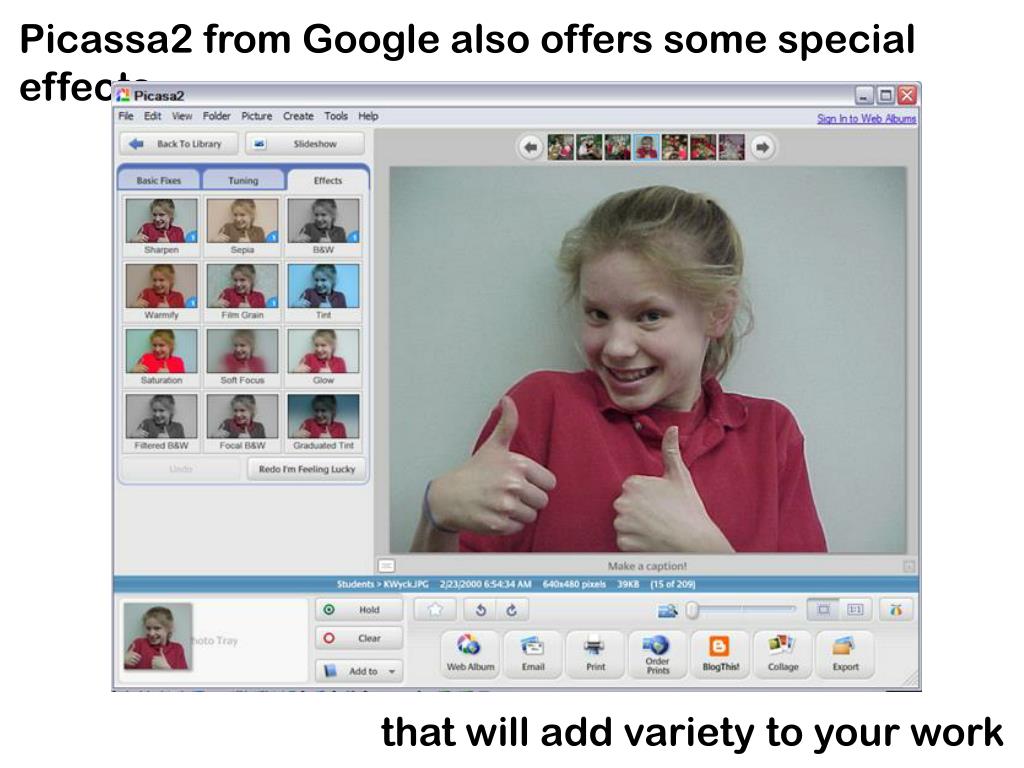This screenshot has width=1024, height=768.
Task: Apply the Sharpen effect thumbnail
Action: tap(161, 221)
